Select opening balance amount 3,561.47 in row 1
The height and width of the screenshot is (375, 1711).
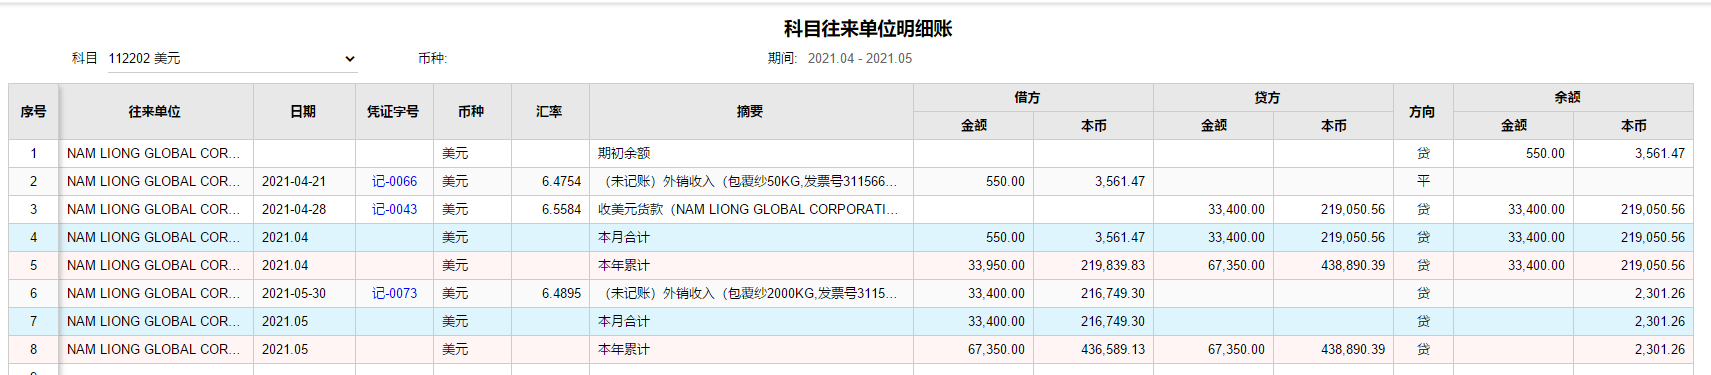(x=1633, y=153)
